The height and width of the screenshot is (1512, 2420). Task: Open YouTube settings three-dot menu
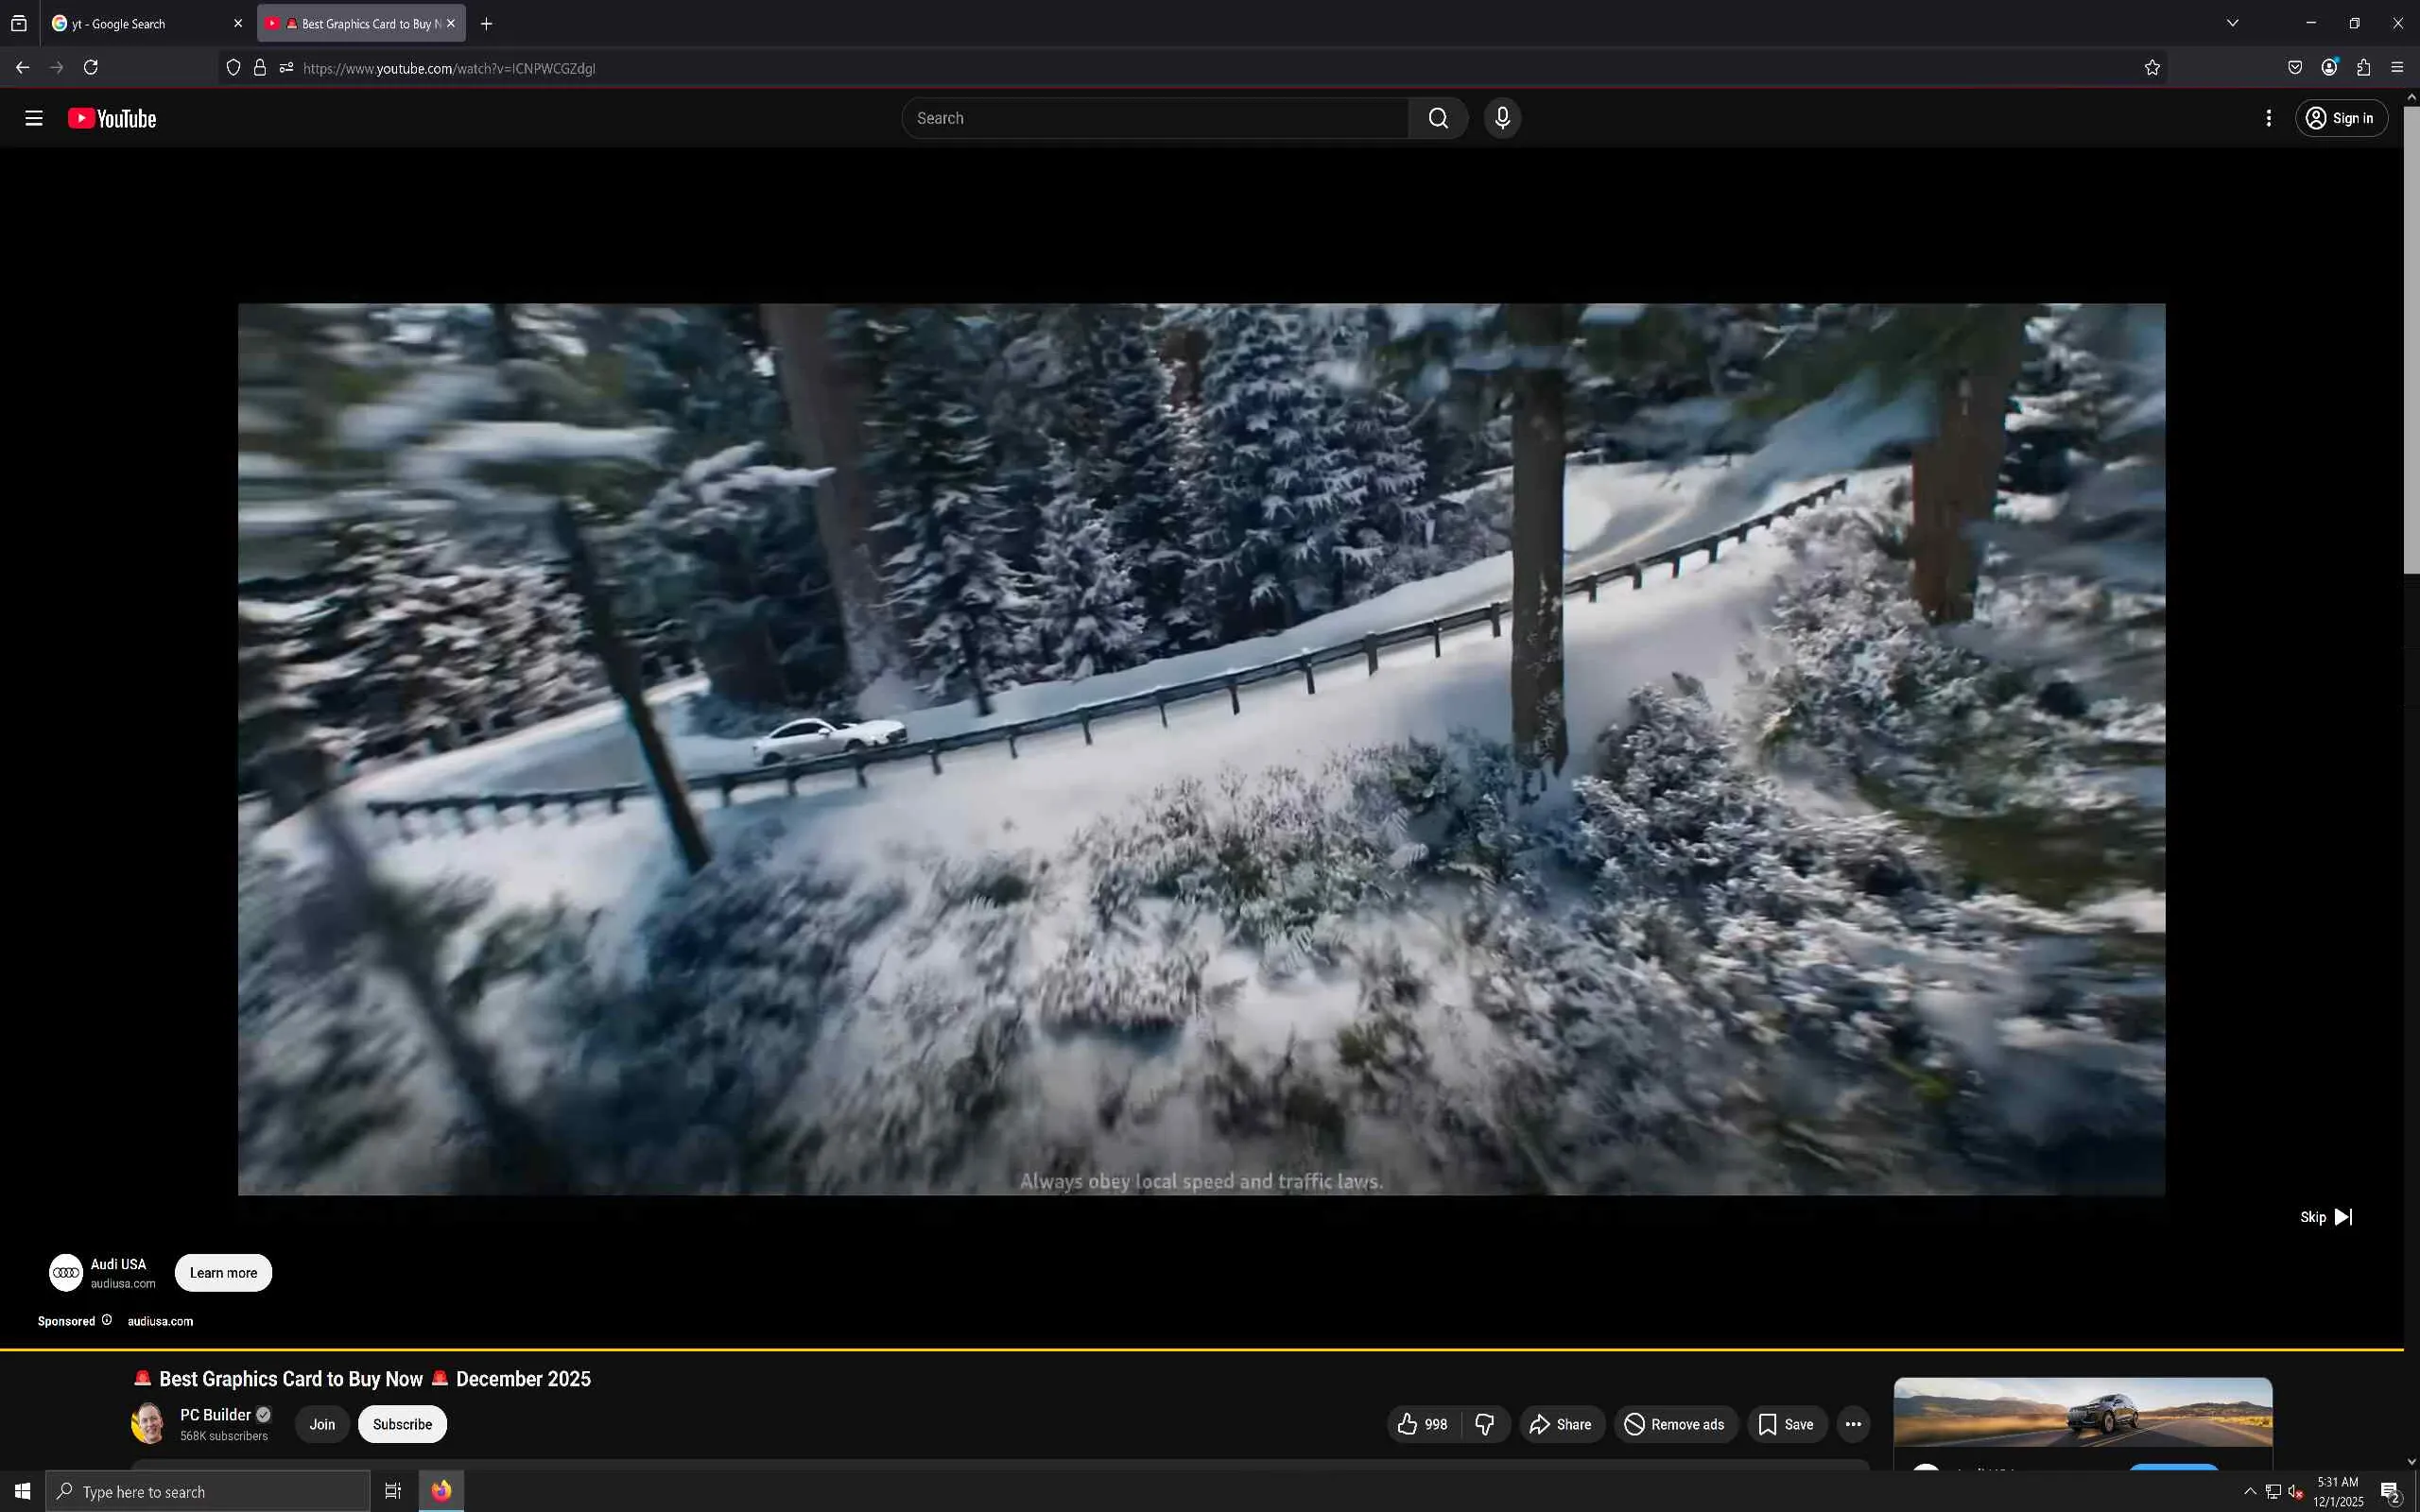[2268, 118]
